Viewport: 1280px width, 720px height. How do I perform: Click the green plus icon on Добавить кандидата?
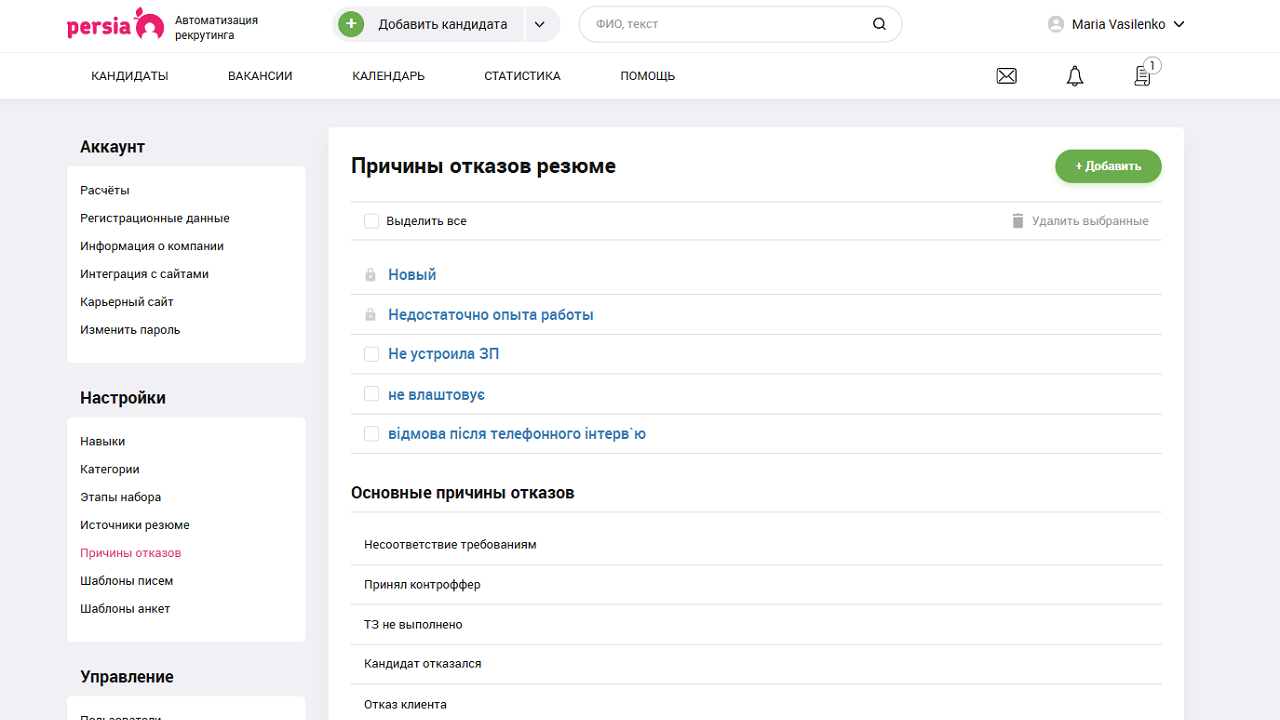click(x=350, y=23)
